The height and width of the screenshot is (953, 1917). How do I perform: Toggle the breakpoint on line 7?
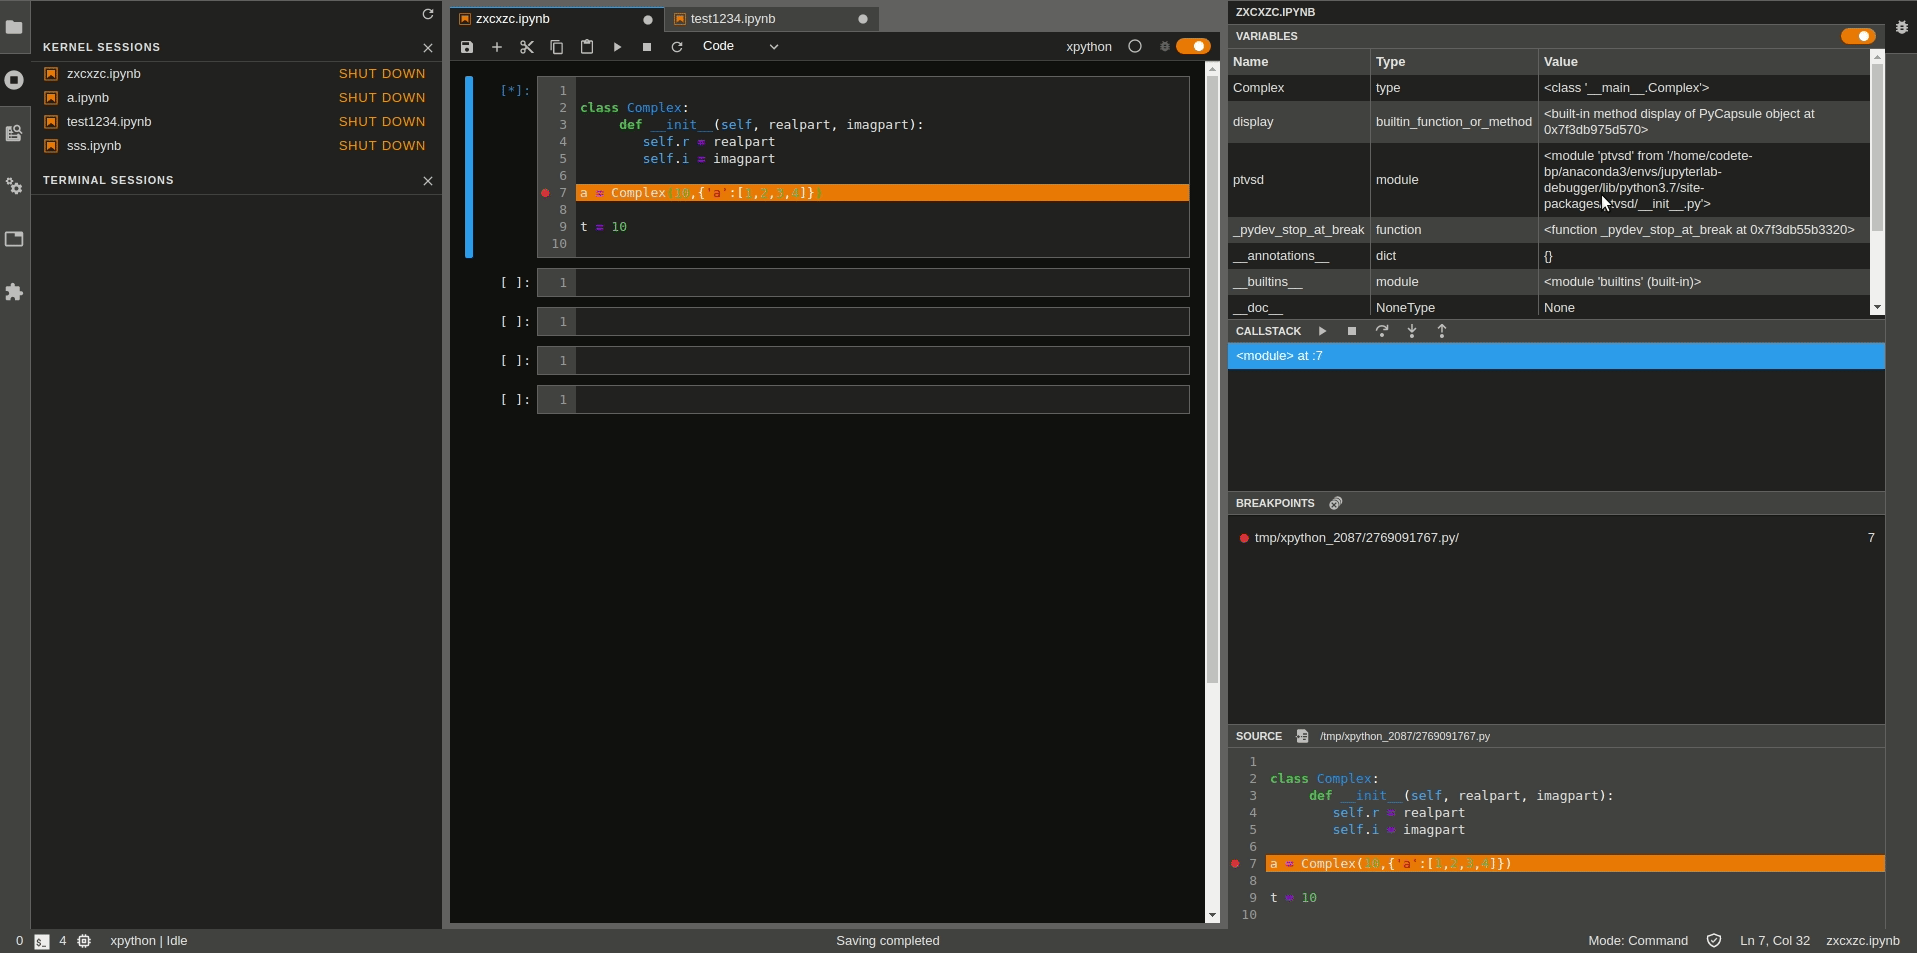[x=545, y=193]
